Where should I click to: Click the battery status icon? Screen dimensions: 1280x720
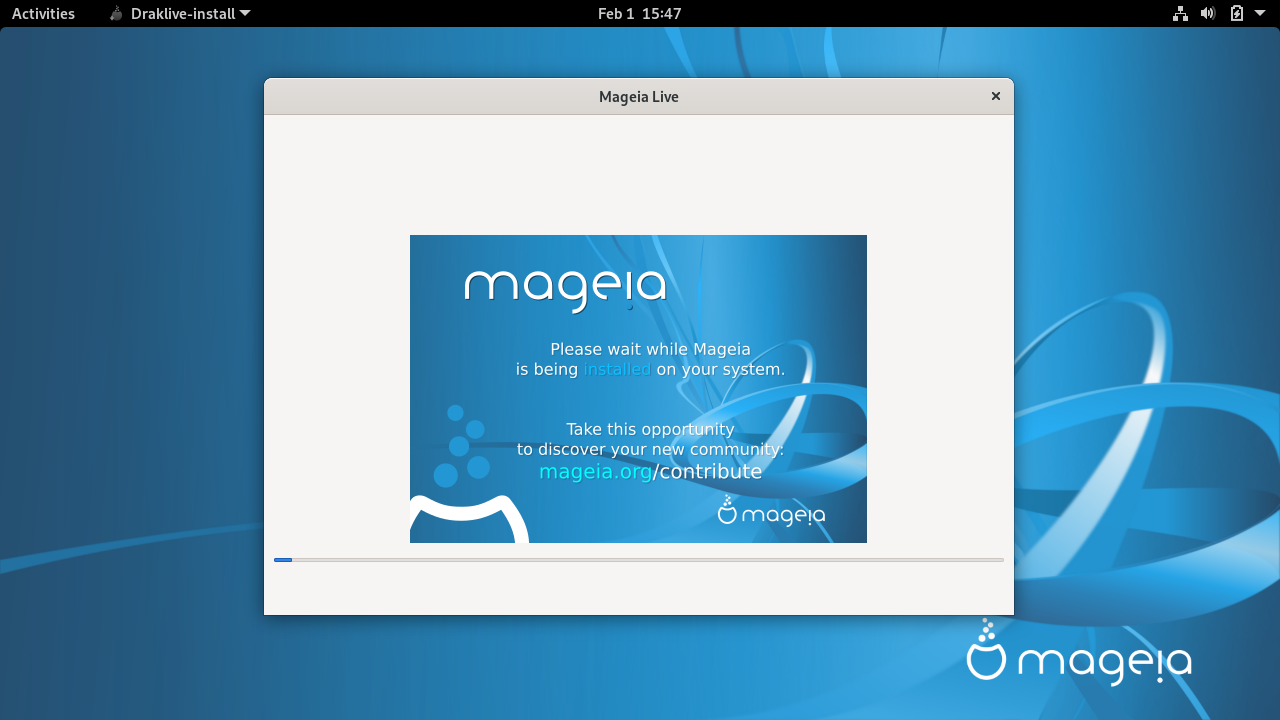[1236, 13]
